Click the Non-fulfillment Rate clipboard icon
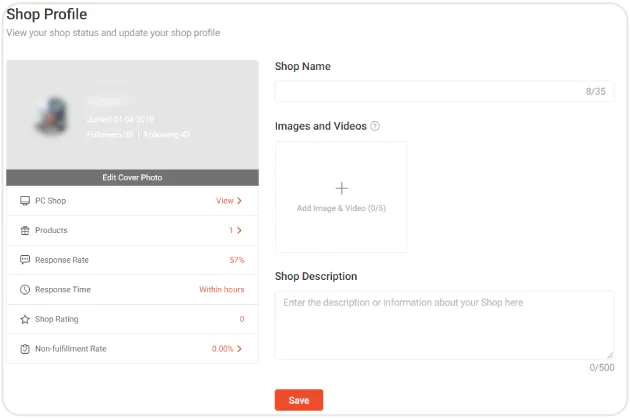The image size is (630, 418). click(x=25, y=349)
